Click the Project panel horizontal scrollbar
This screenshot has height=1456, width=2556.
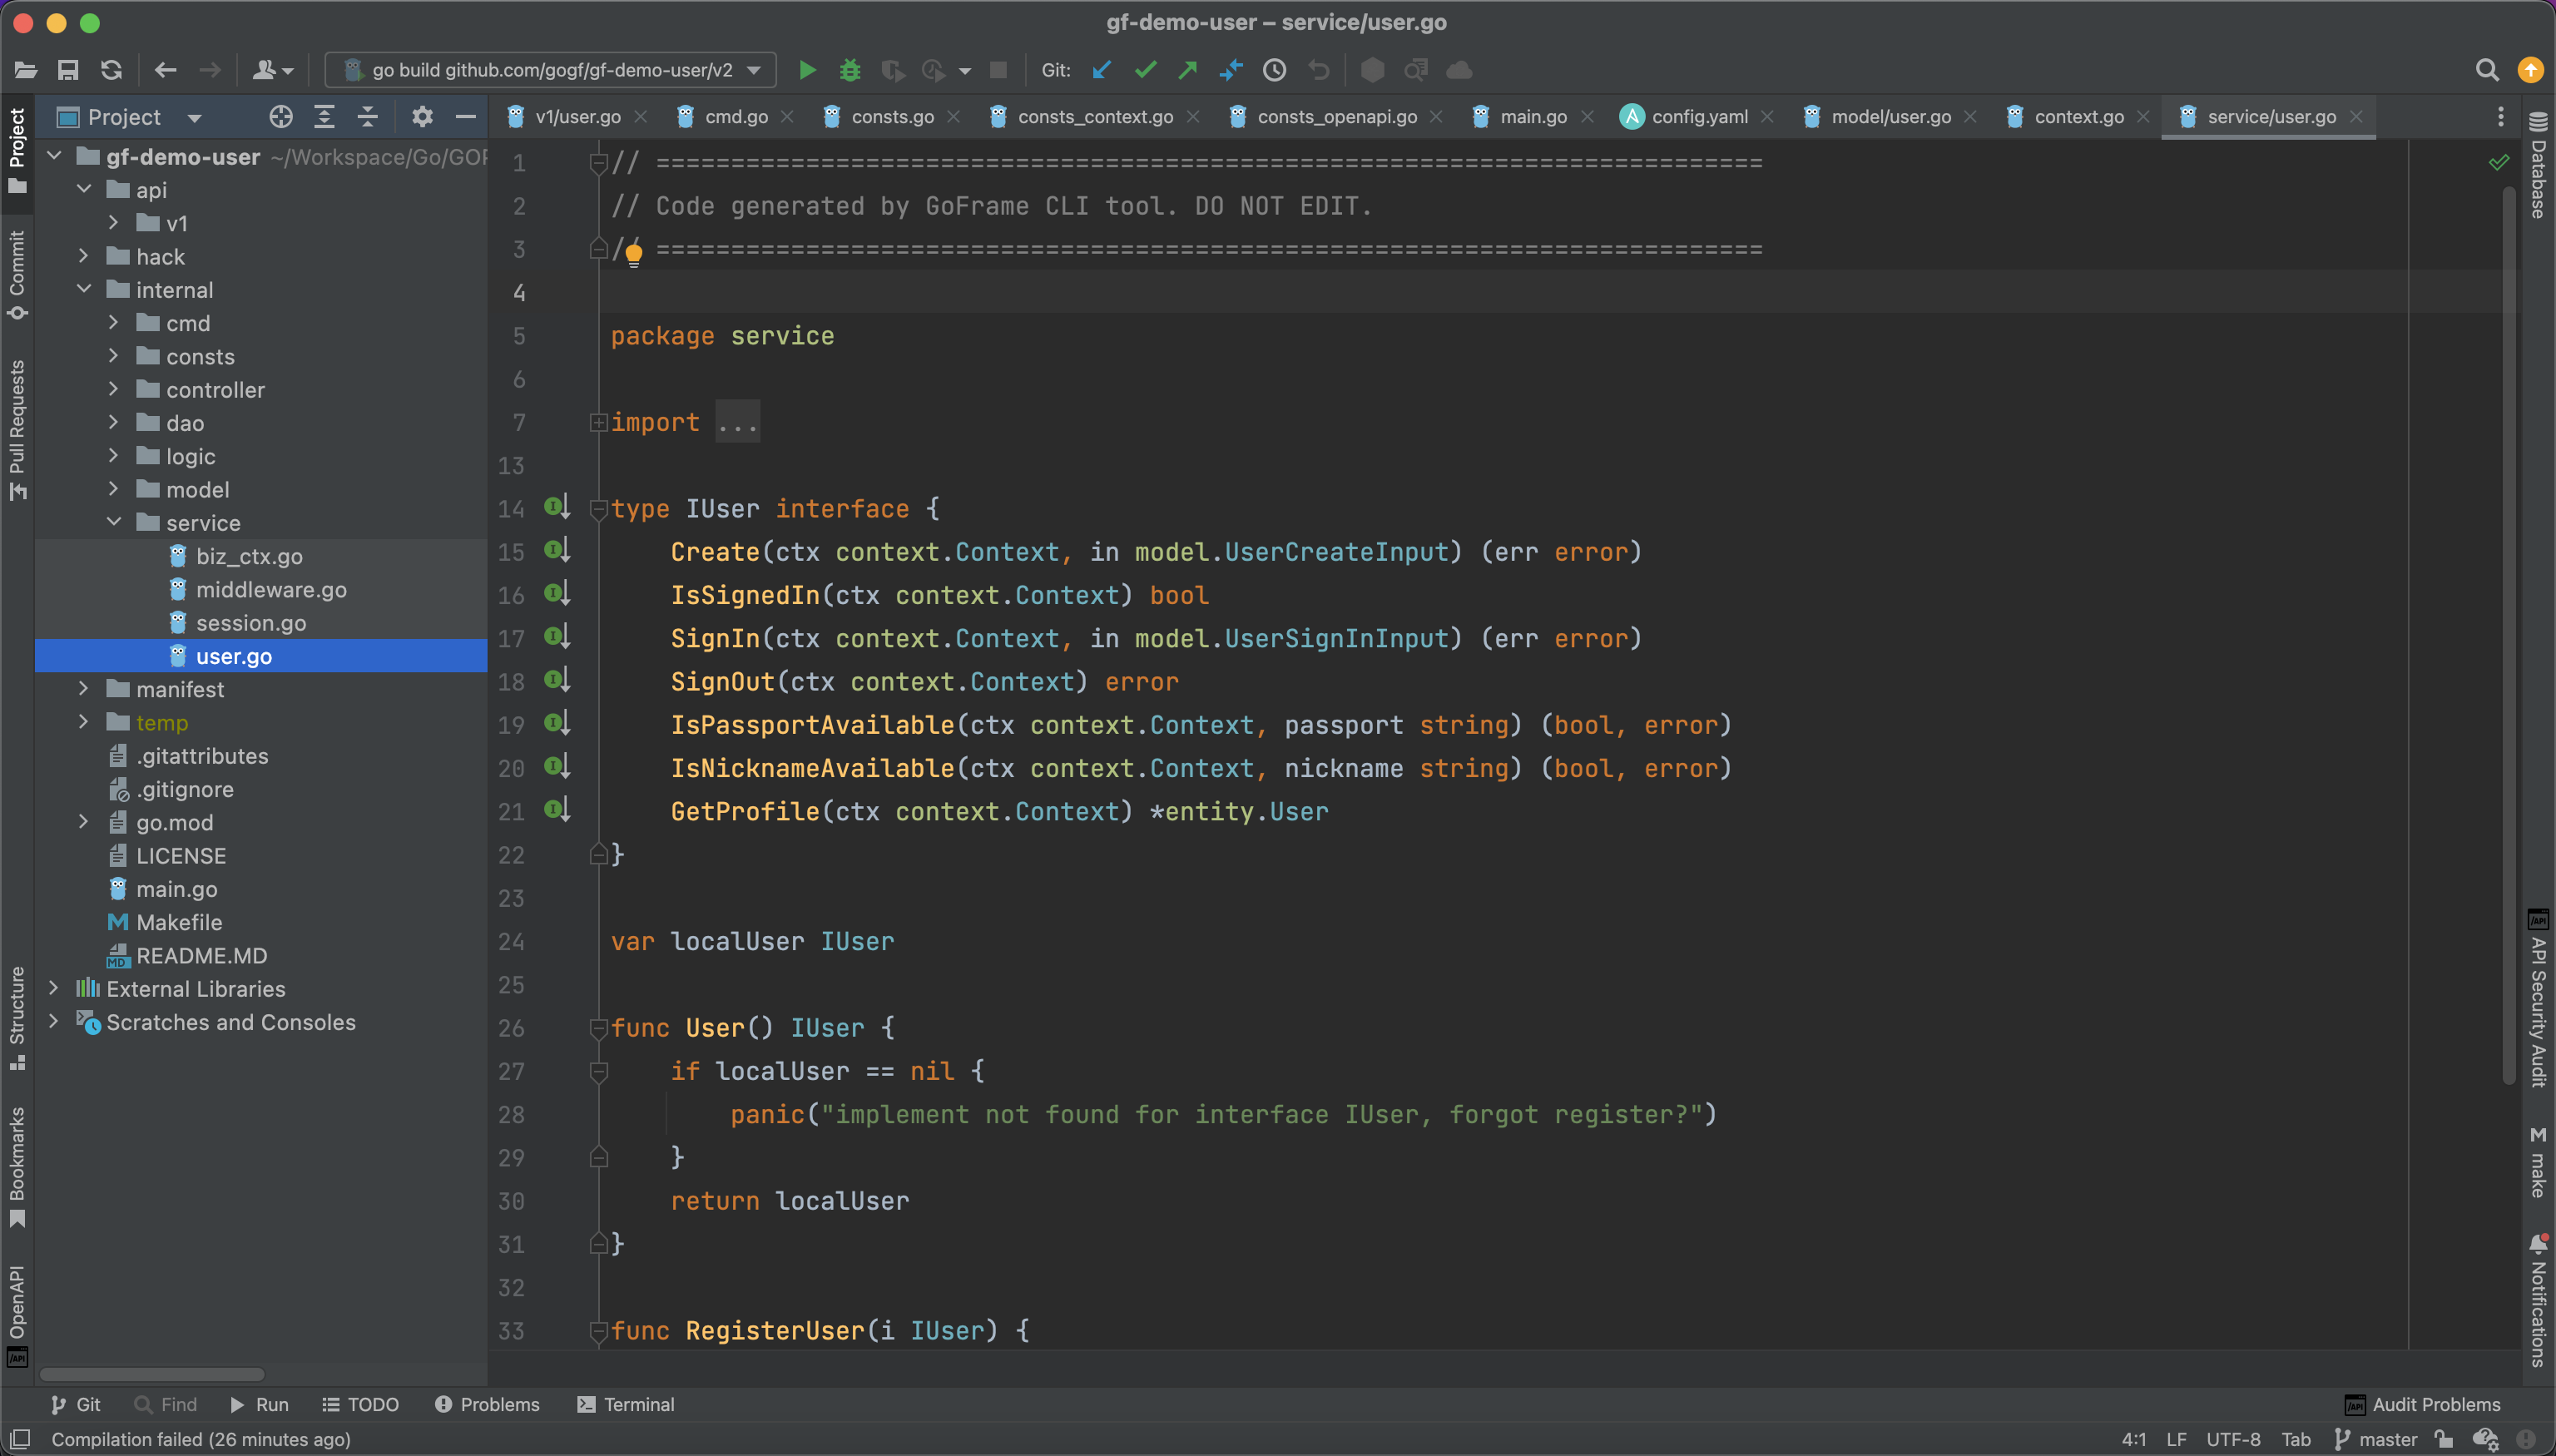pos(152,1374)
